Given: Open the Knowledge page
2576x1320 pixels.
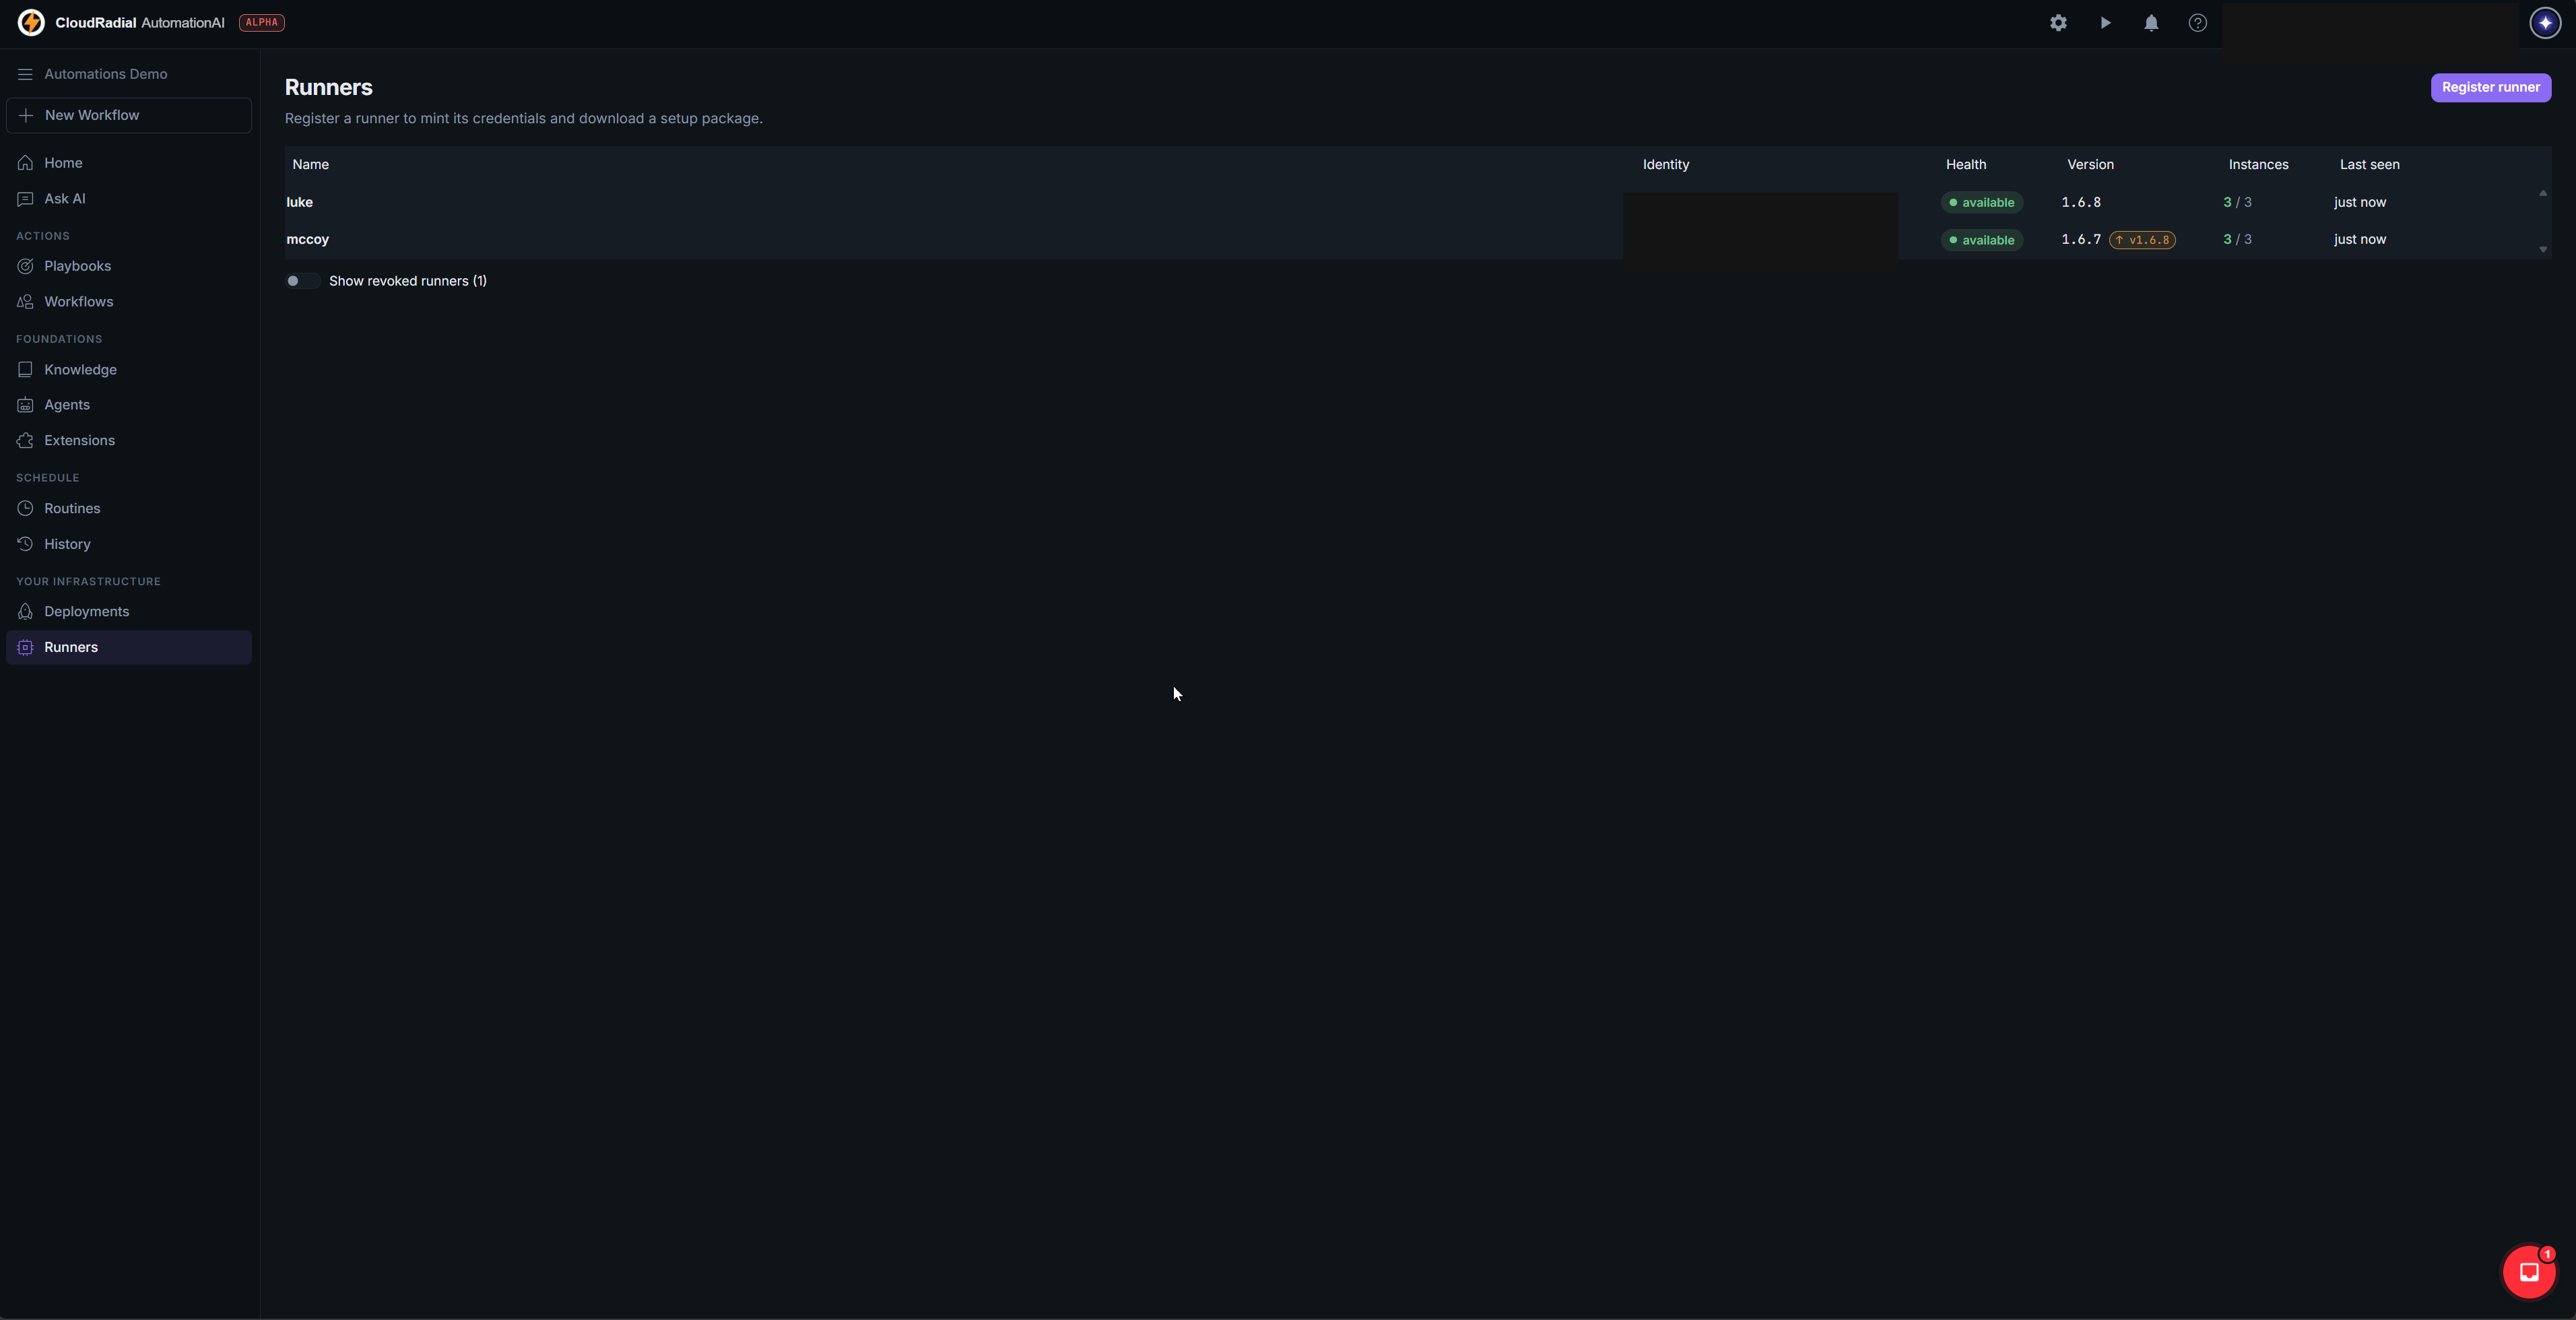Looking at the screenshot, I should 129,370.
